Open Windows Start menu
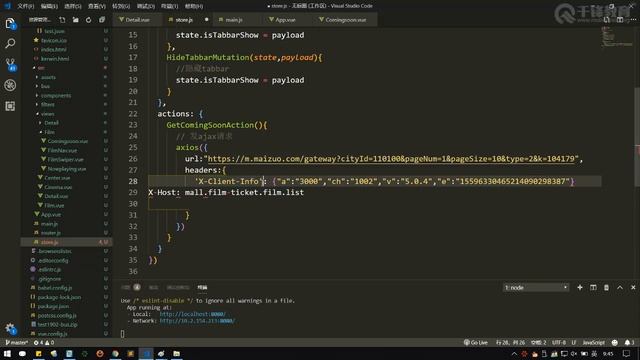Image resolution: width=640 pixels, height=360 pixels. (x=7, y=353)
